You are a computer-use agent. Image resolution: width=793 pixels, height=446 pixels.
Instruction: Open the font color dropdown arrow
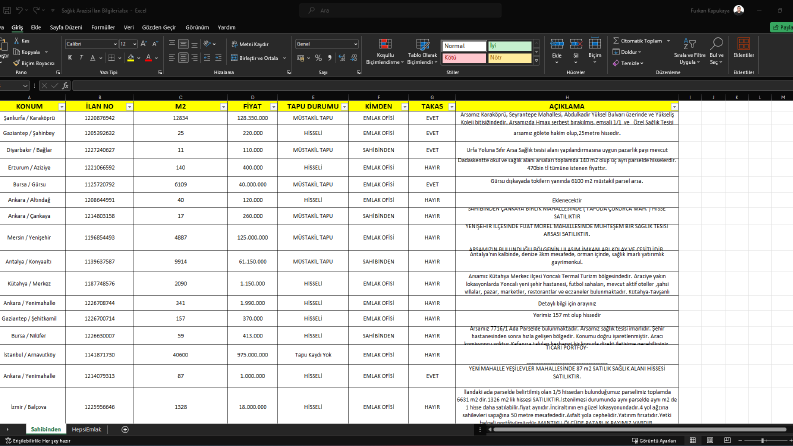(x=156, y=58)
